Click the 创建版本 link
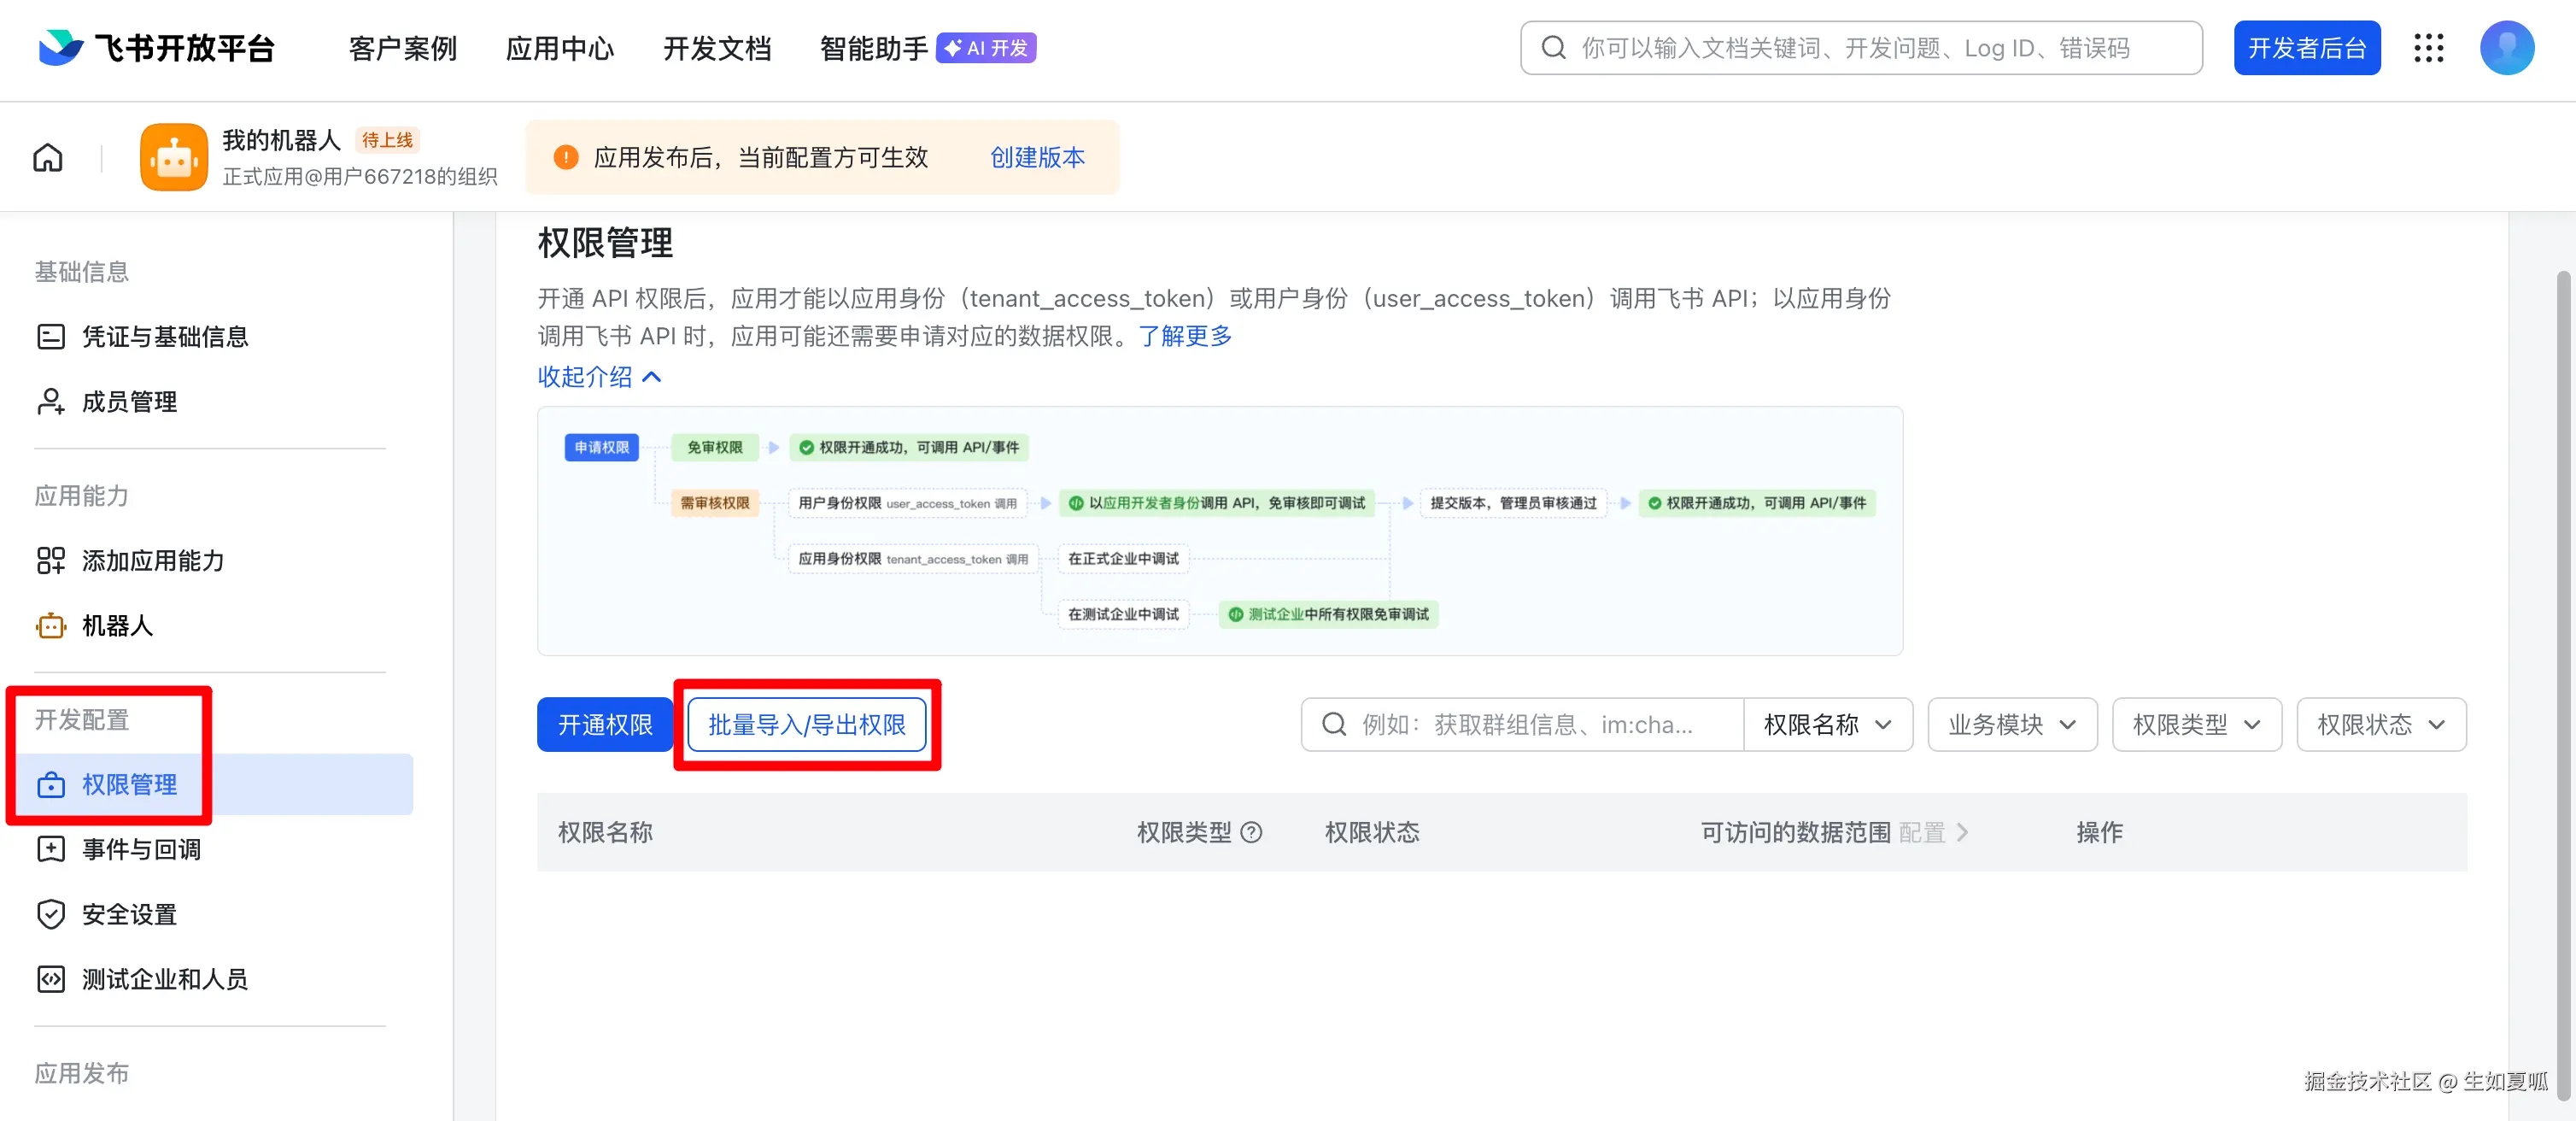 pos(1037,158)
